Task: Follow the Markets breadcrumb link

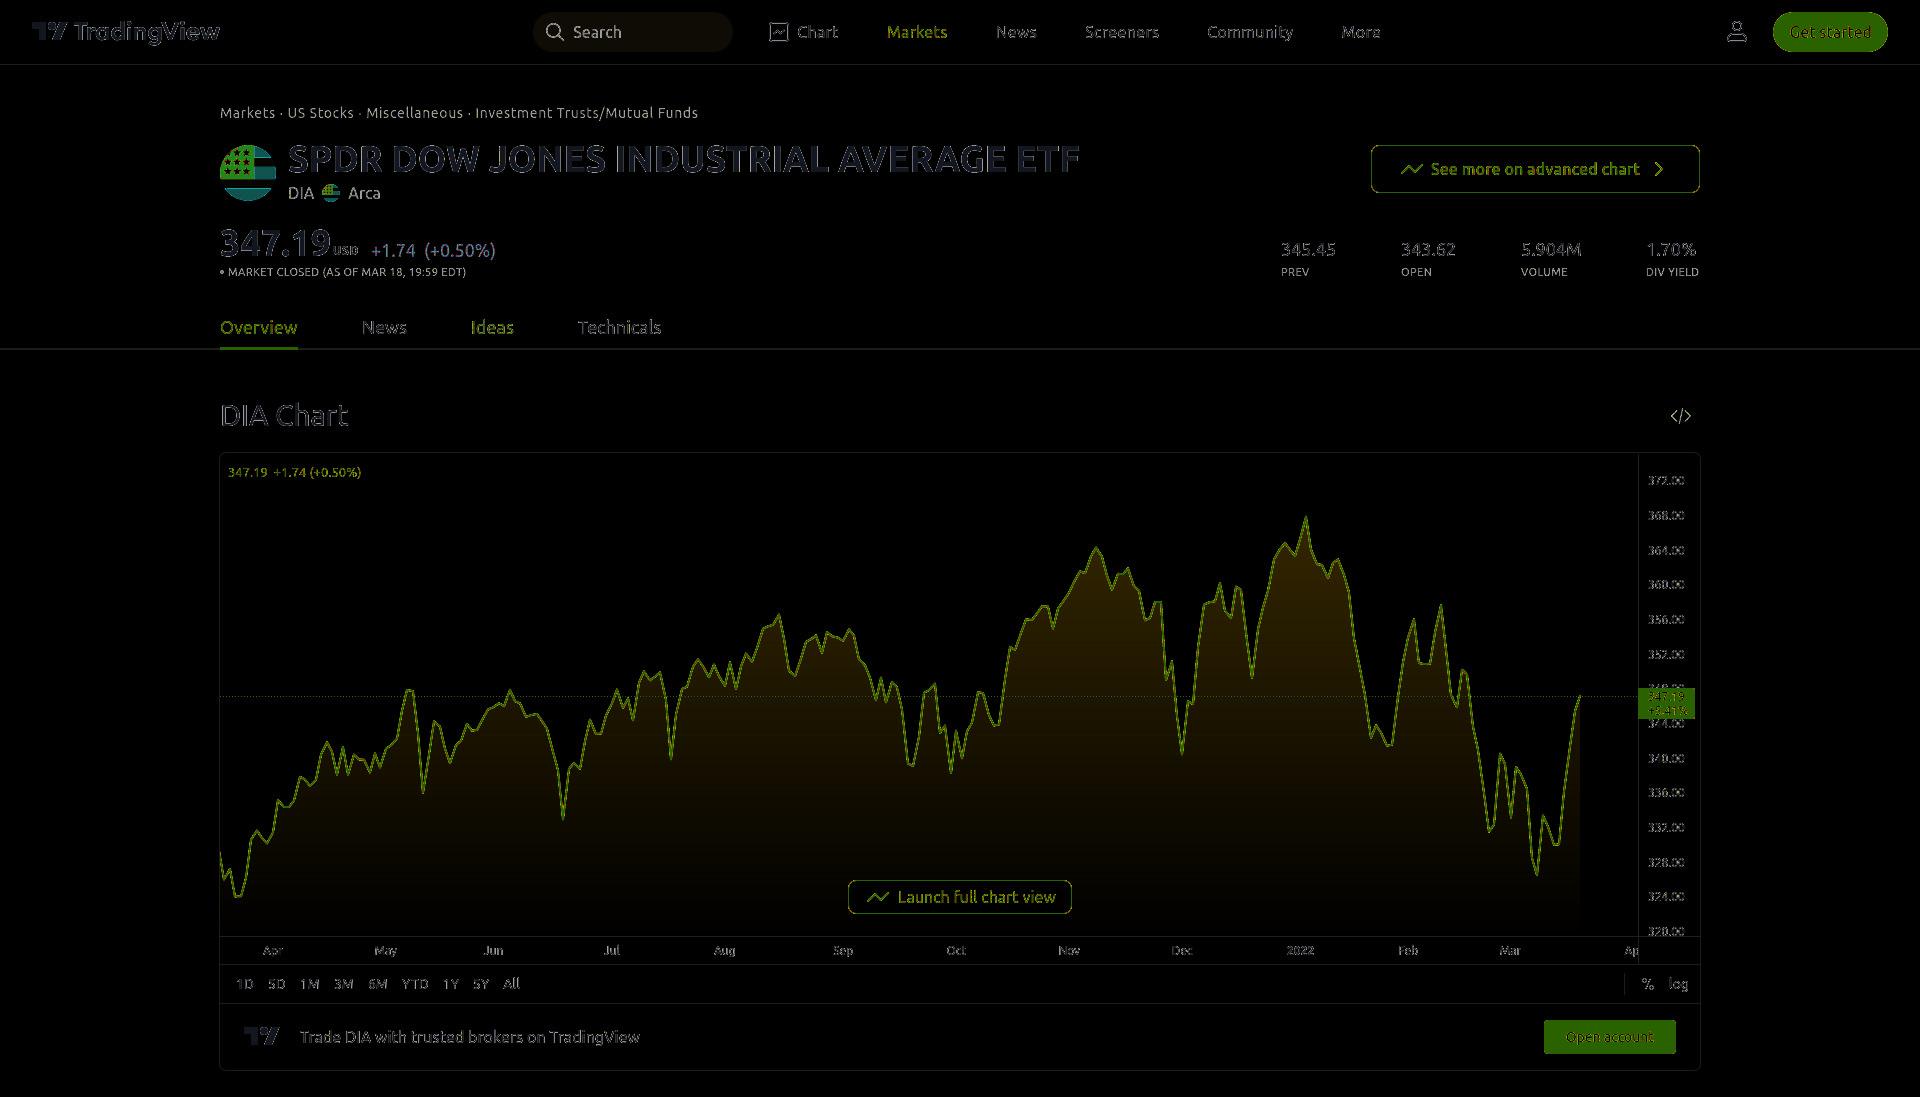Action: [x=247, y=113]
